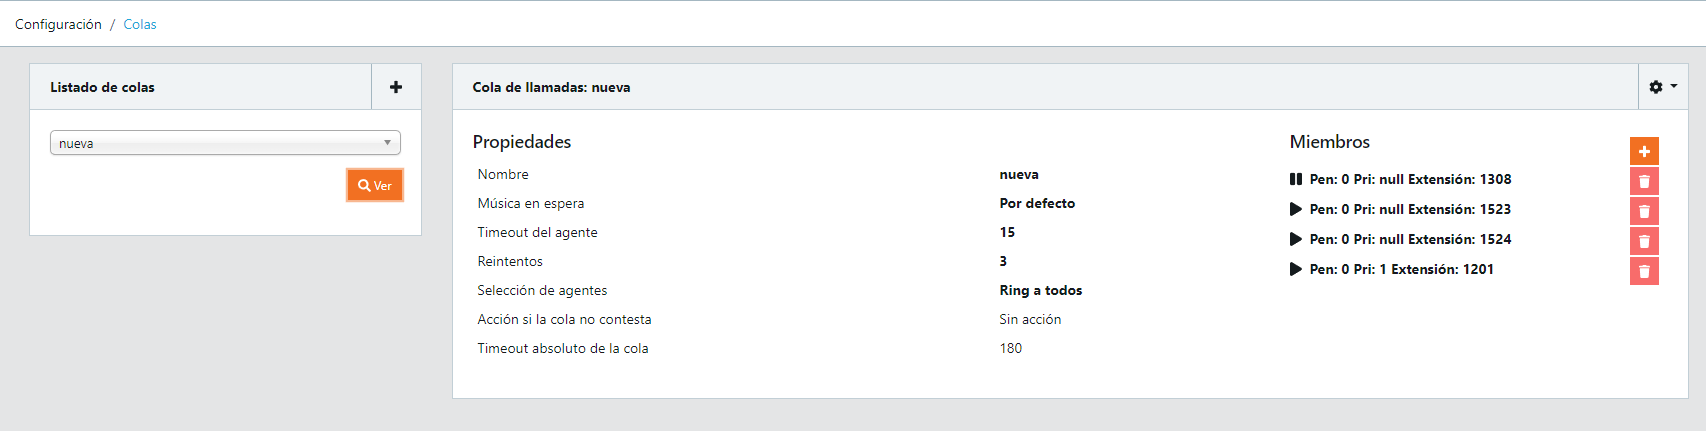Go to Colas breadcrumb link
This screenshot has width=1706, height=431.
(x=140, y=24)
